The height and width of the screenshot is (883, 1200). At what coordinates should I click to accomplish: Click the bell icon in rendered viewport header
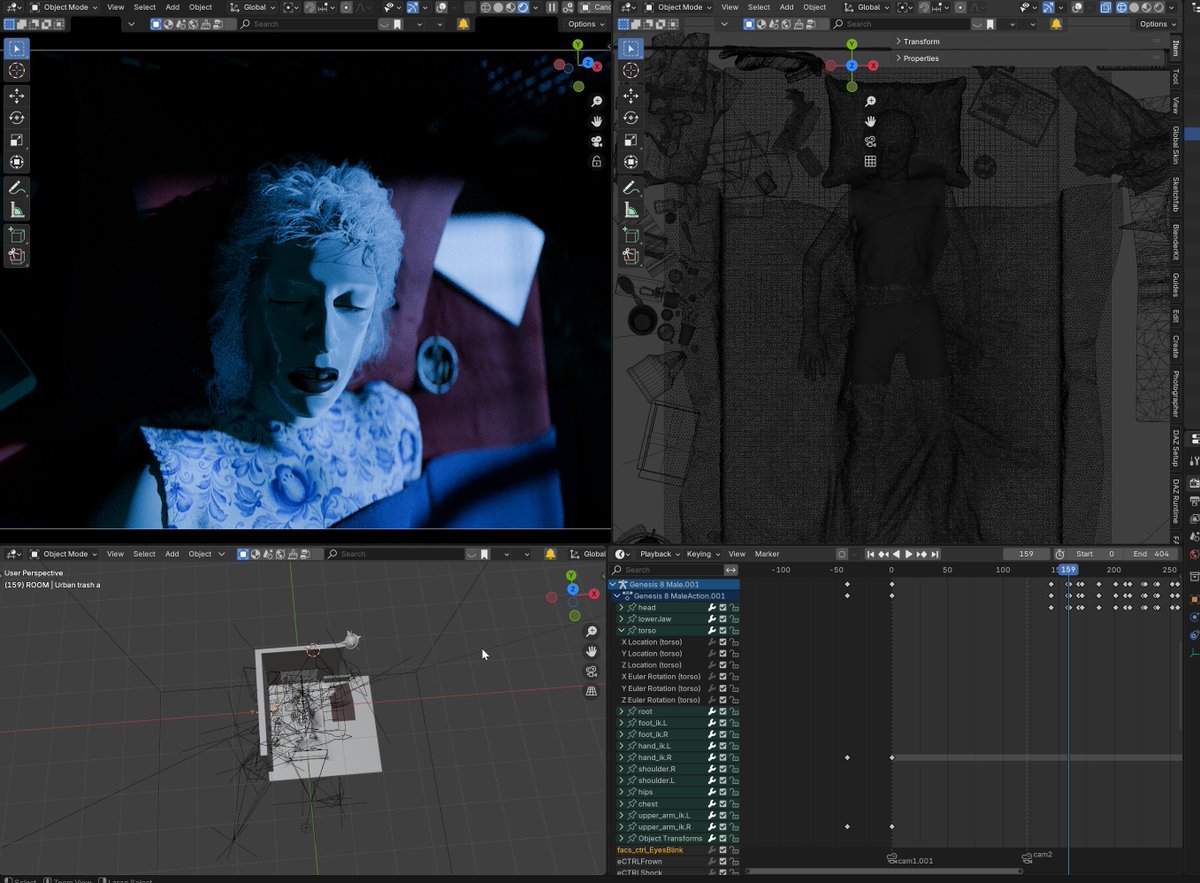464,24
